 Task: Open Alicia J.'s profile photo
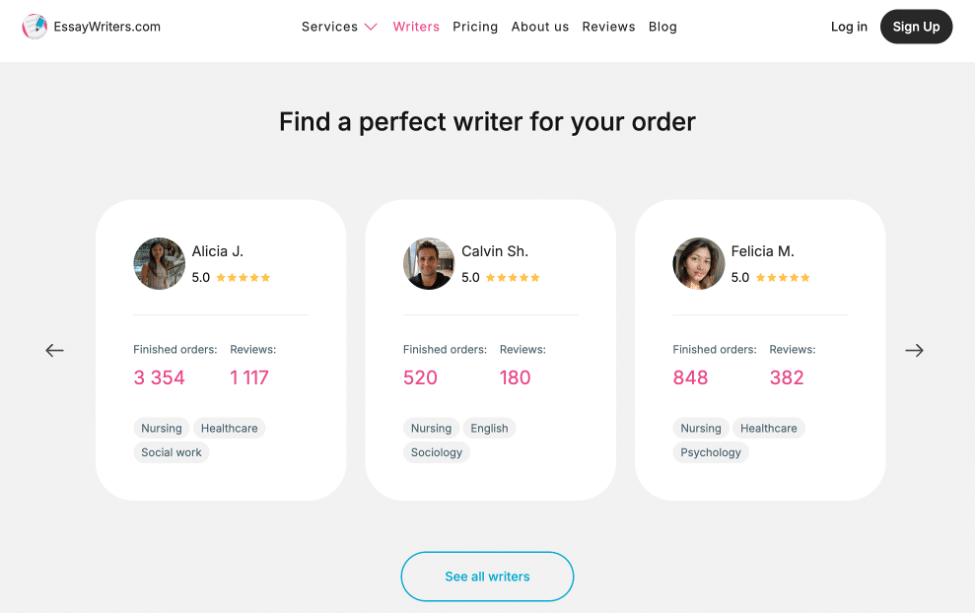(x=160, y=264)
